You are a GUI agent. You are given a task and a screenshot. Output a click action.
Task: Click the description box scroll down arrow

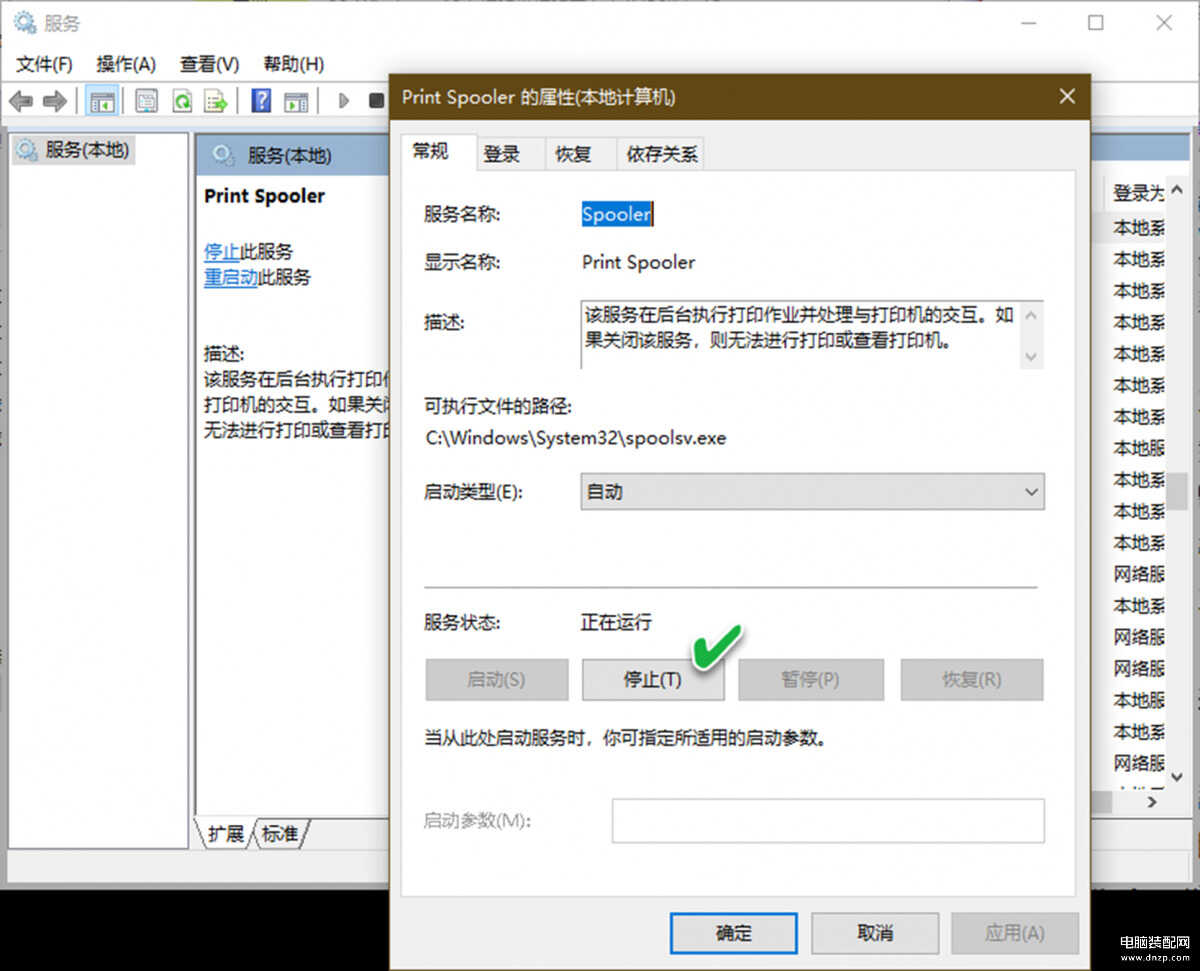(1032, 356)
